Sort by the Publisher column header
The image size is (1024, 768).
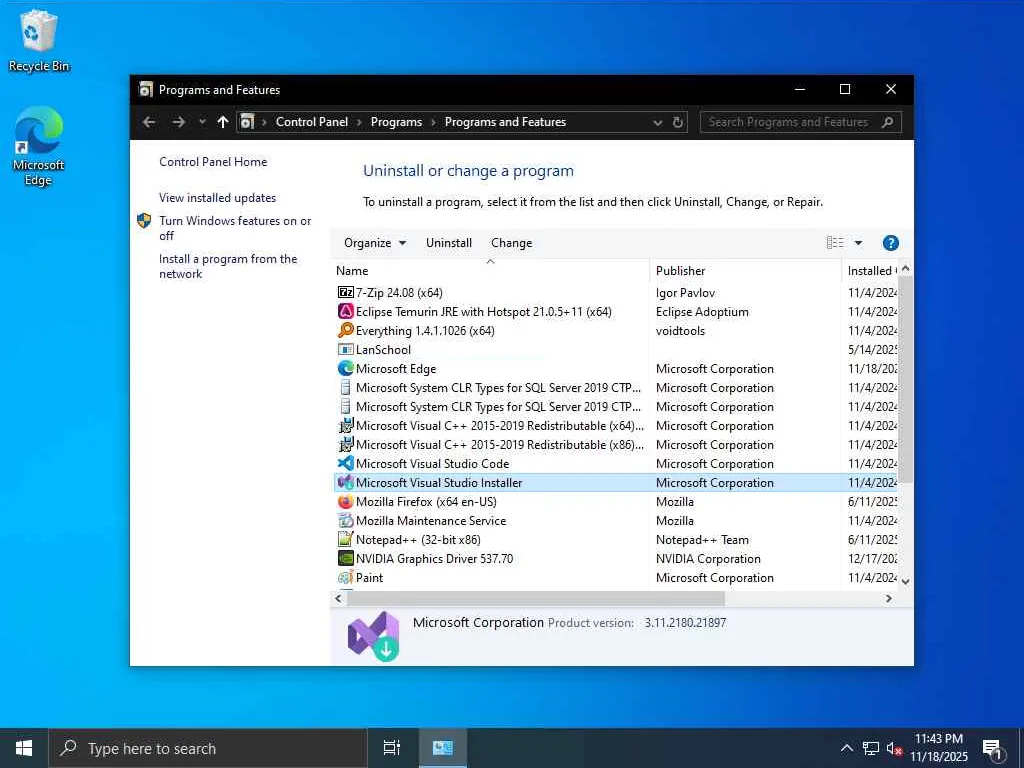pos(745,271)
